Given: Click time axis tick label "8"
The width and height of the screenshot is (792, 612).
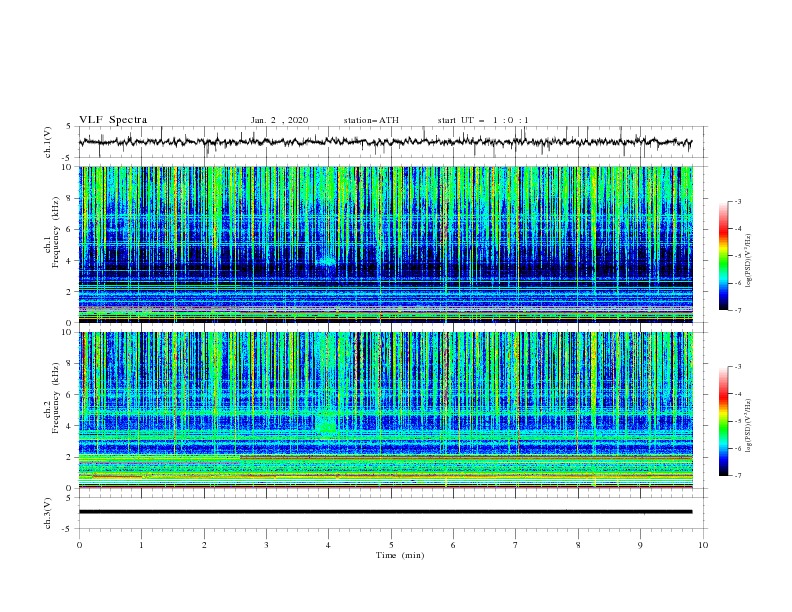Looking at the screenshot, I should pyautogui.click(x=578, y=545).
